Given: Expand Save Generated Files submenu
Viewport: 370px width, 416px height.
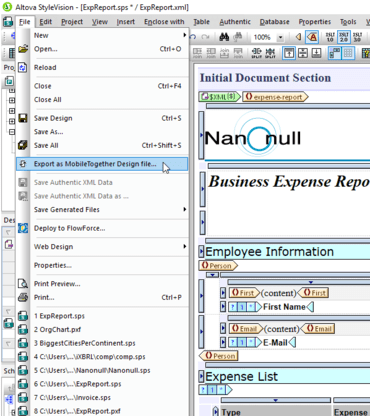Looking at the screenshot, I should coord(102,210).
